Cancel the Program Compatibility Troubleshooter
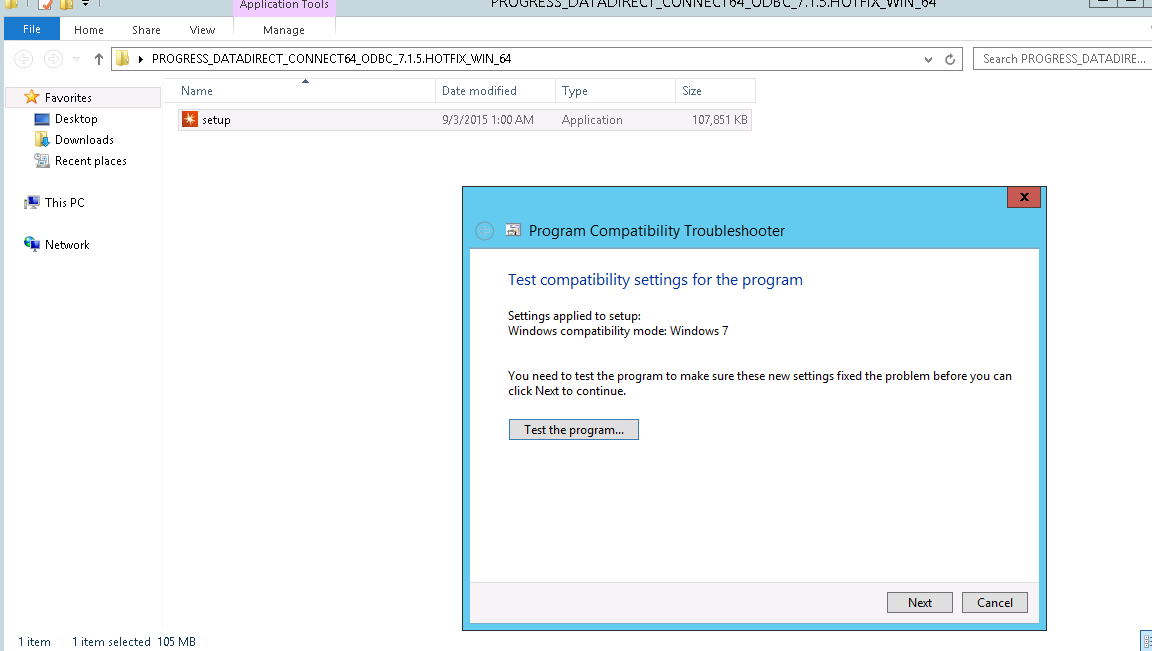The width and height of the screenshot is (1152, 651). [x=994, y=603]
